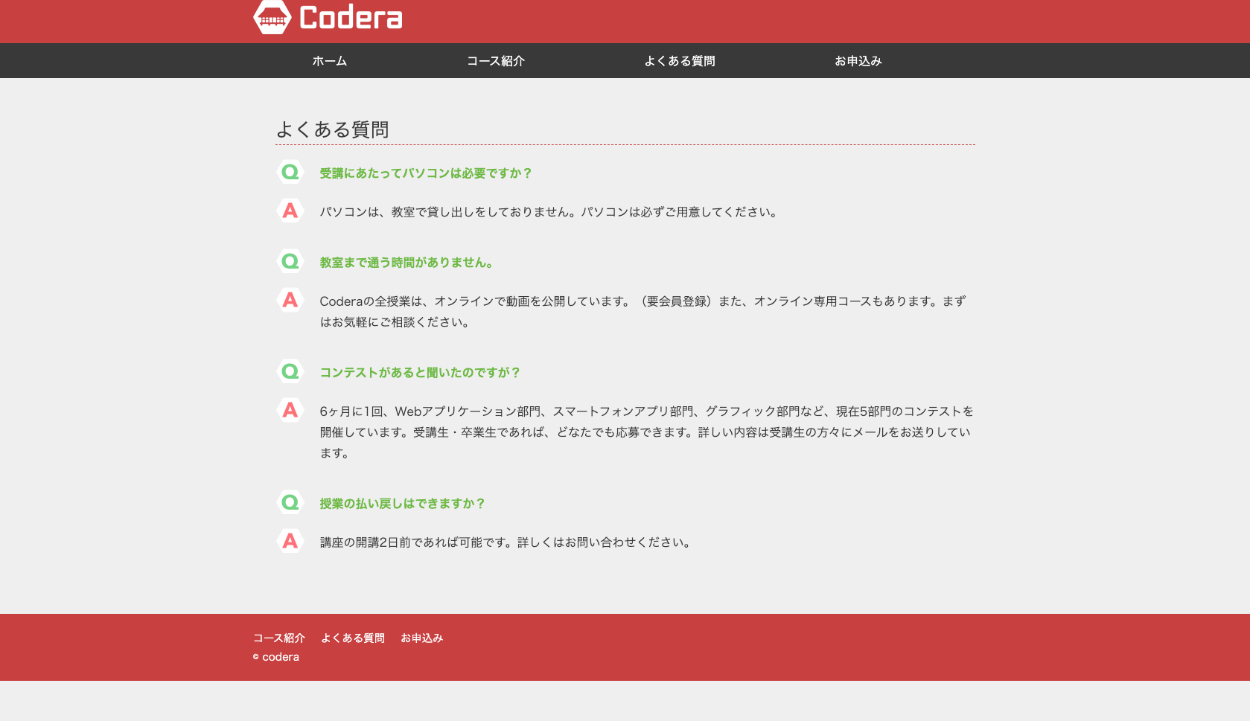The image size is (1250, 721).
Task: Expand question 受講にあたってパソコンは必要ですか？
Action: click(425, 173)
